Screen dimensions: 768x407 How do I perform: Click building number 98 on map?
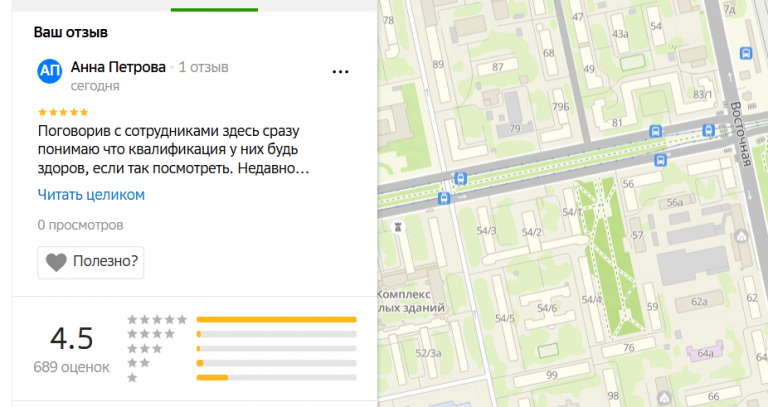613,396
